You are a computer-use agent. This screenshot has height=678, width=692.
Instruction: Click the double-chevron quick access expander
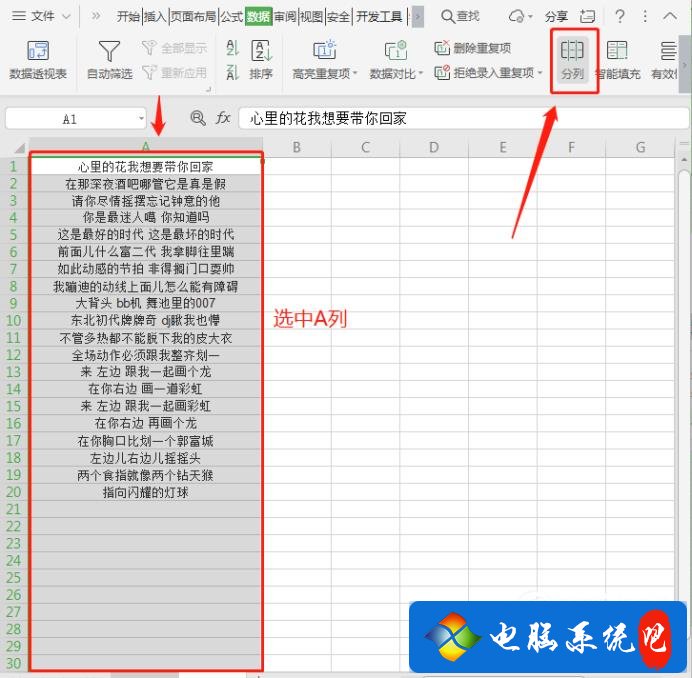[95, 17]
